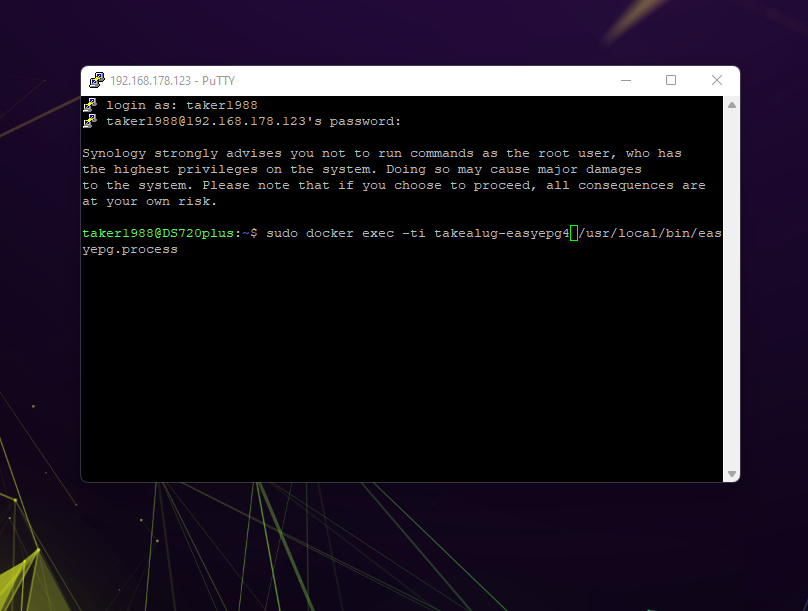Click the 'exec' word in the command

point(378,233)
